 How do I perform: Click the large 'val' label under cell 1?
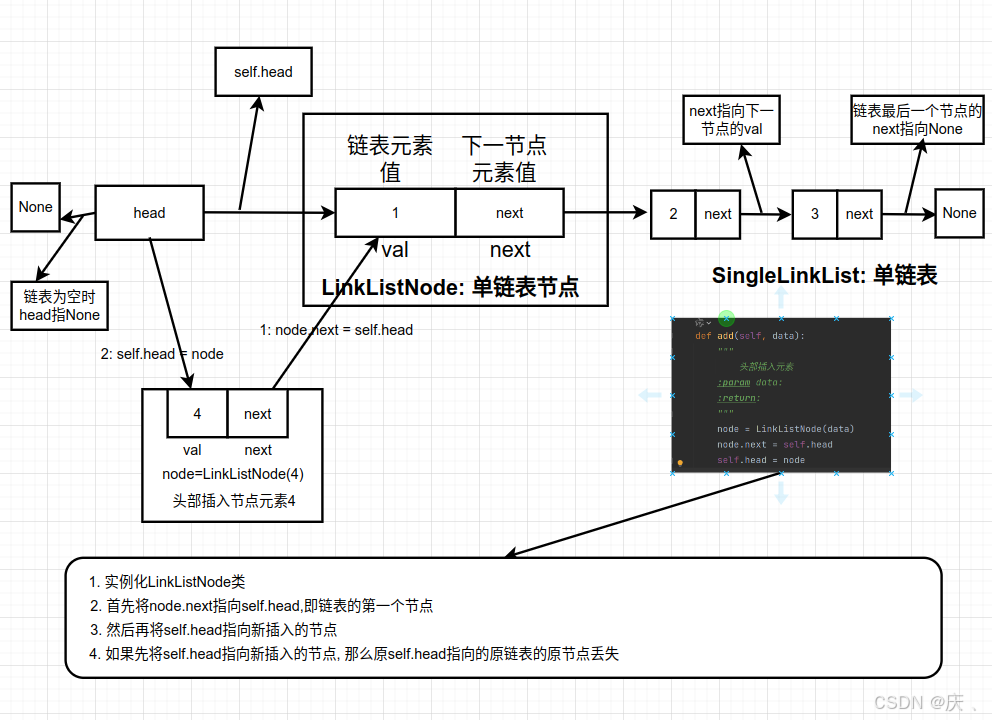point(395,250)
